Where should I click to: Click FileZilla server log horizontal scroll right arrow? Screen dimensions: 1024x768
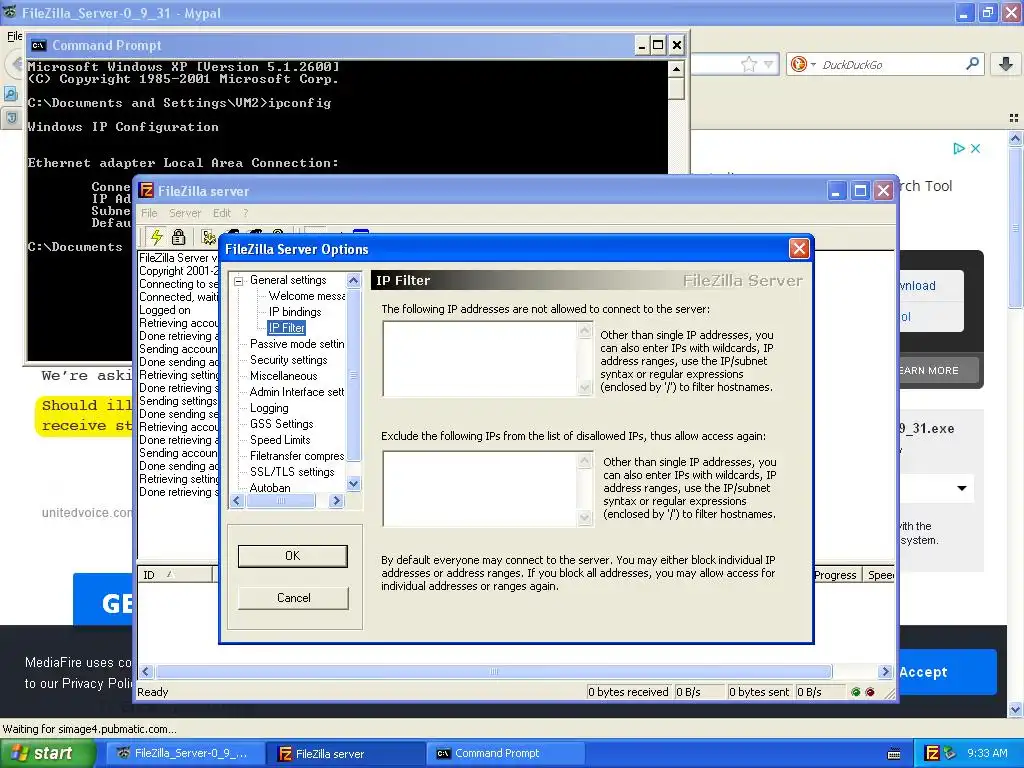[x=886, y=671]
